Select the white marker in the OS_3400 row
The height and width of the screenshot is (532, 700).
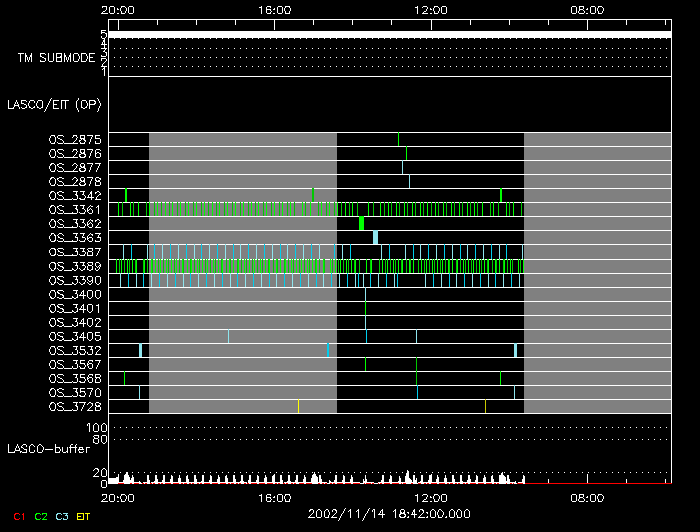pyautogui.click(x=365, y=294)
